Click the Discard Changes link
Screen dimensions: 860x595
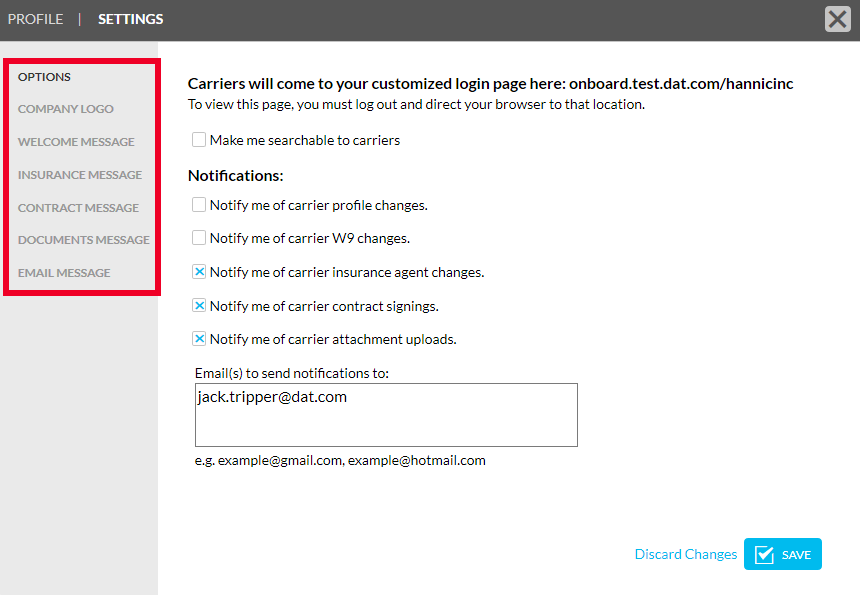pyautogui.click(x=686, y=553)
